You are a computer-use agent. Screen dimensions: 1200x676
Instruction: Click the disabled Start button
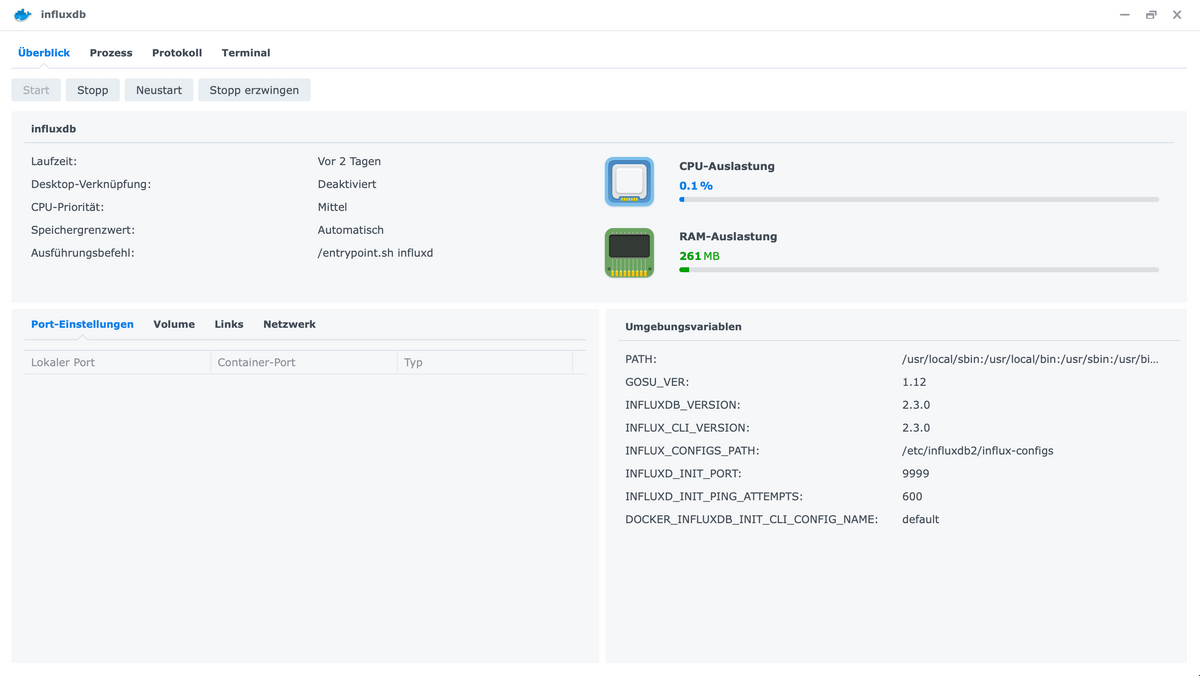click(36, 90)
